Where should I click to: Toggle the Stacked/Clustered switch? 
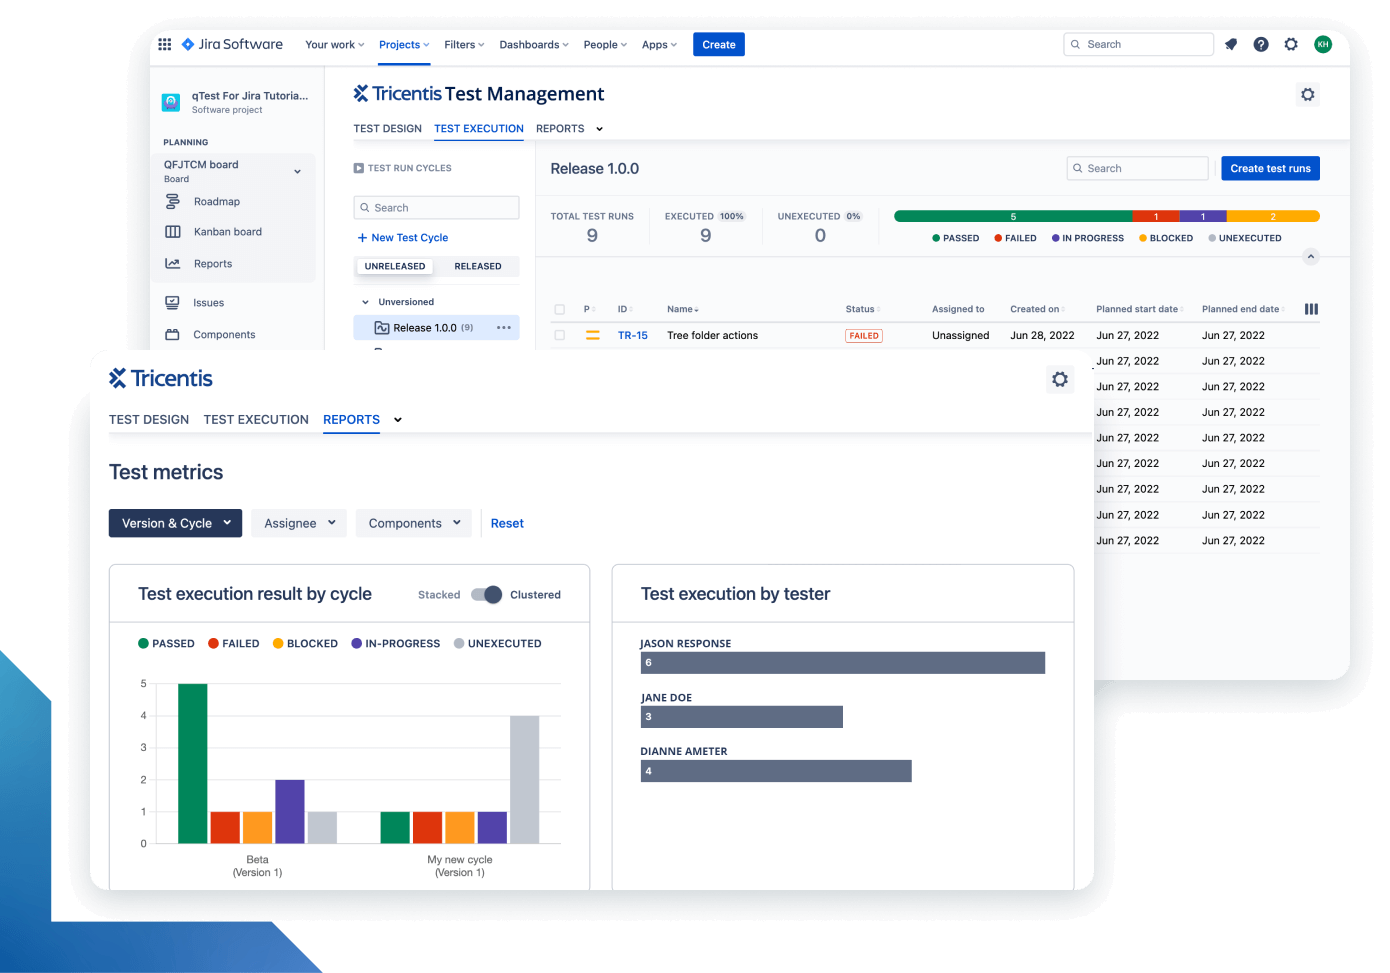coord(487,595)
